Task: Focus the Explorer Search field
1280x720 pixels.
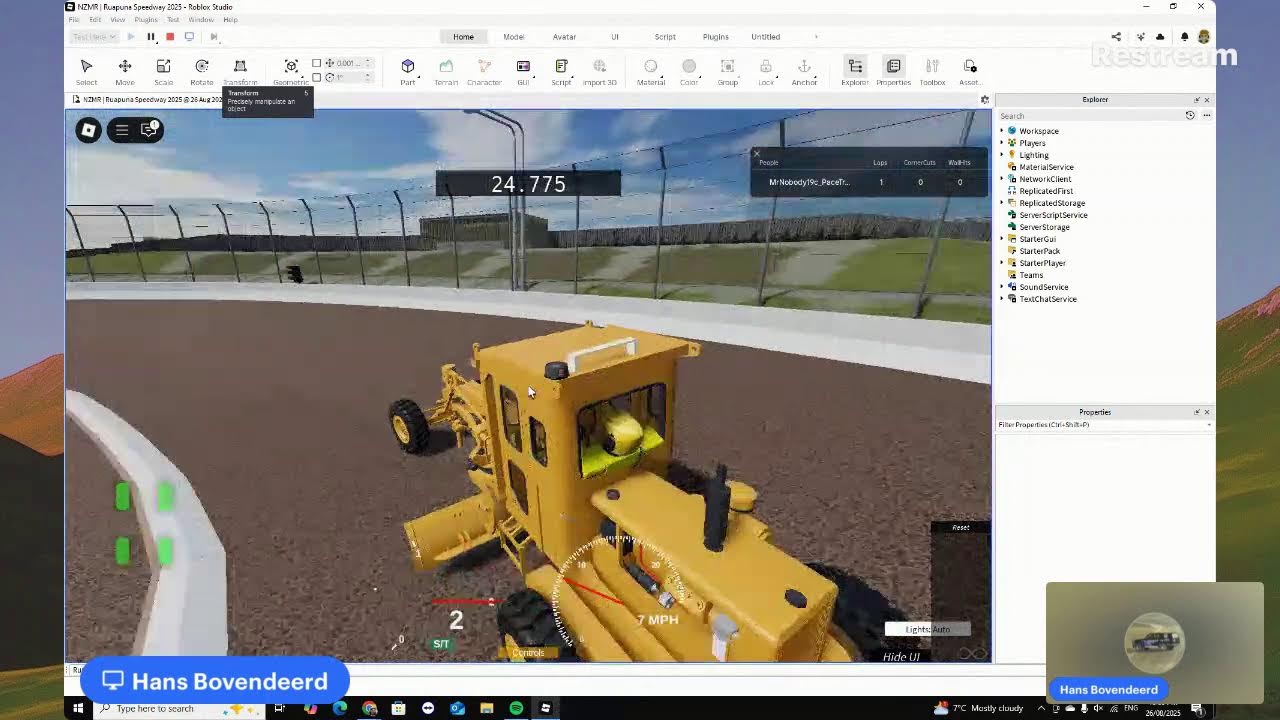Action: (1090, 116)
